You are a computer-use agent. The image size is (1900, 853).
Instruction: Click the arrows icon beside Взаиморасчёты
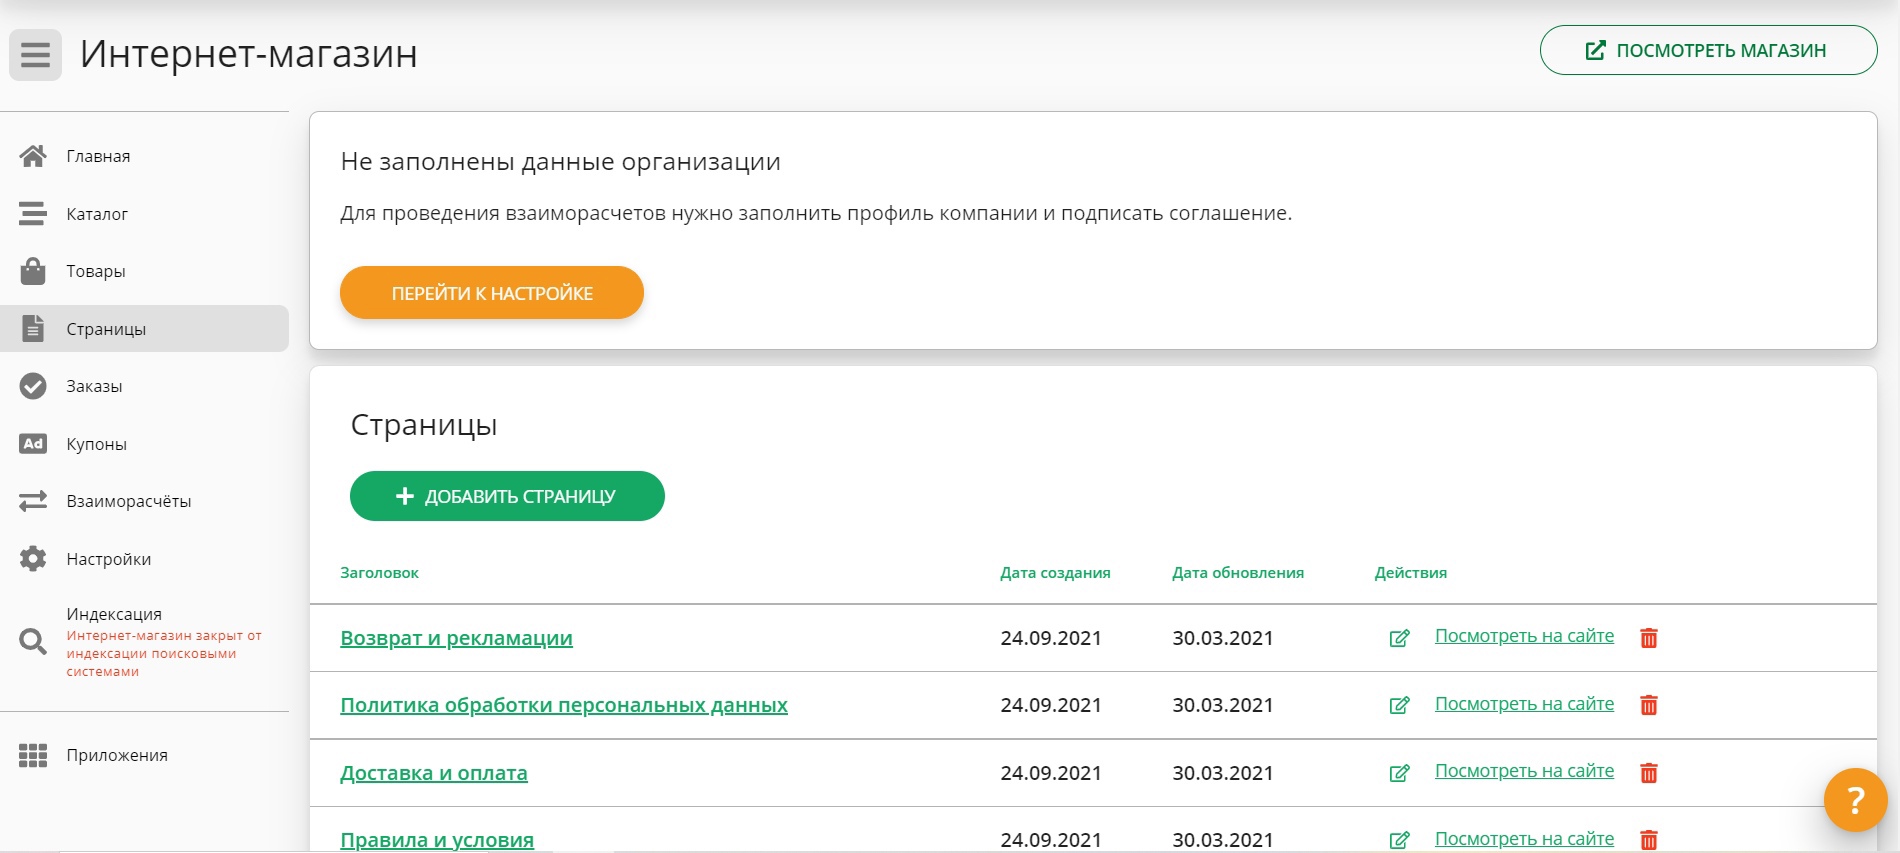pos(33,501)
